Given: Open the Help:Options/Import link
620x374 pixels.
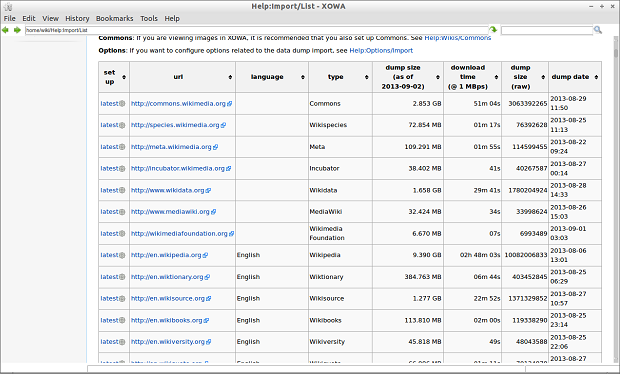Looking at the screenshot, I should (381, 51).
